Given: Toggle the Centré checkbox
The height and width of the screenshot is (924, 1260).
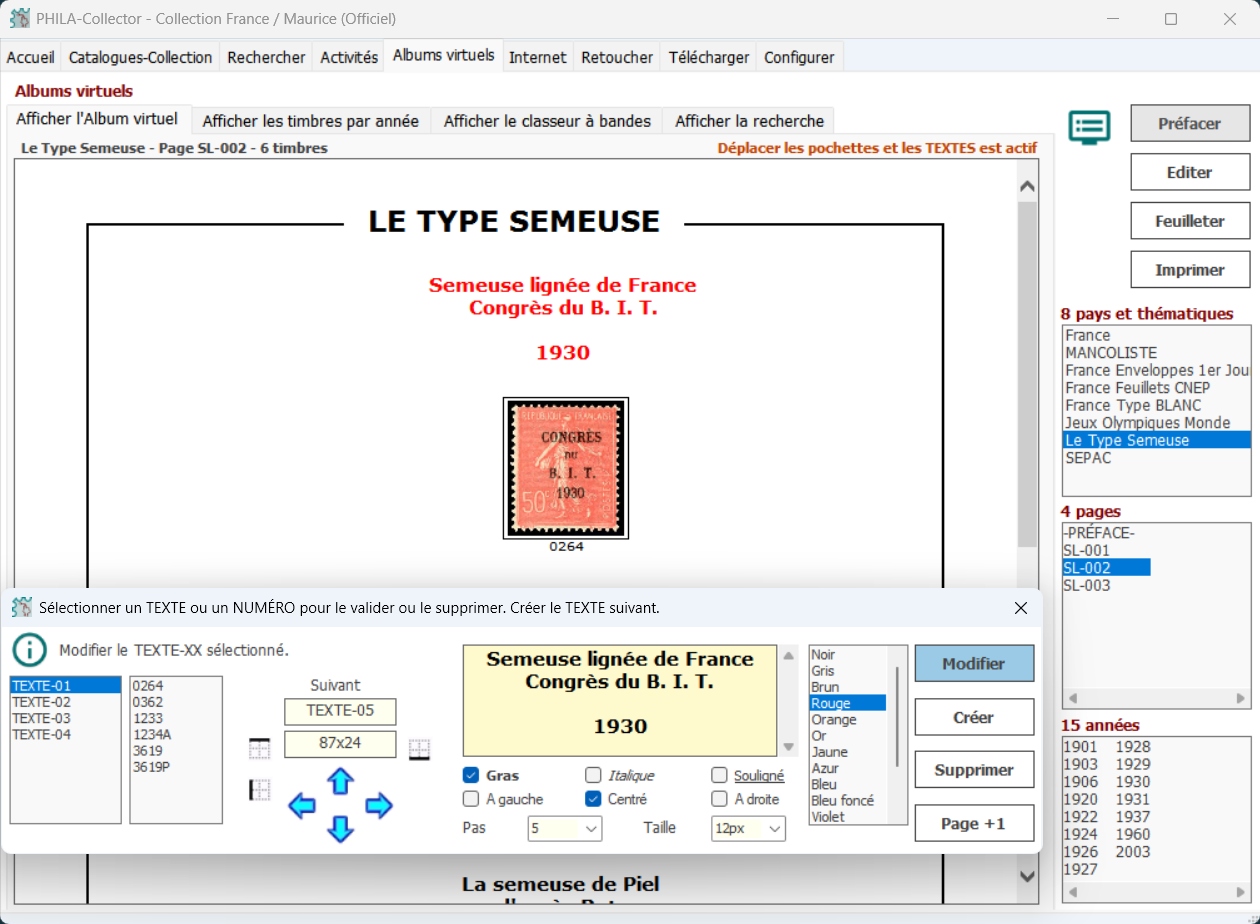Looking at the screenshot, I should 593,799.
